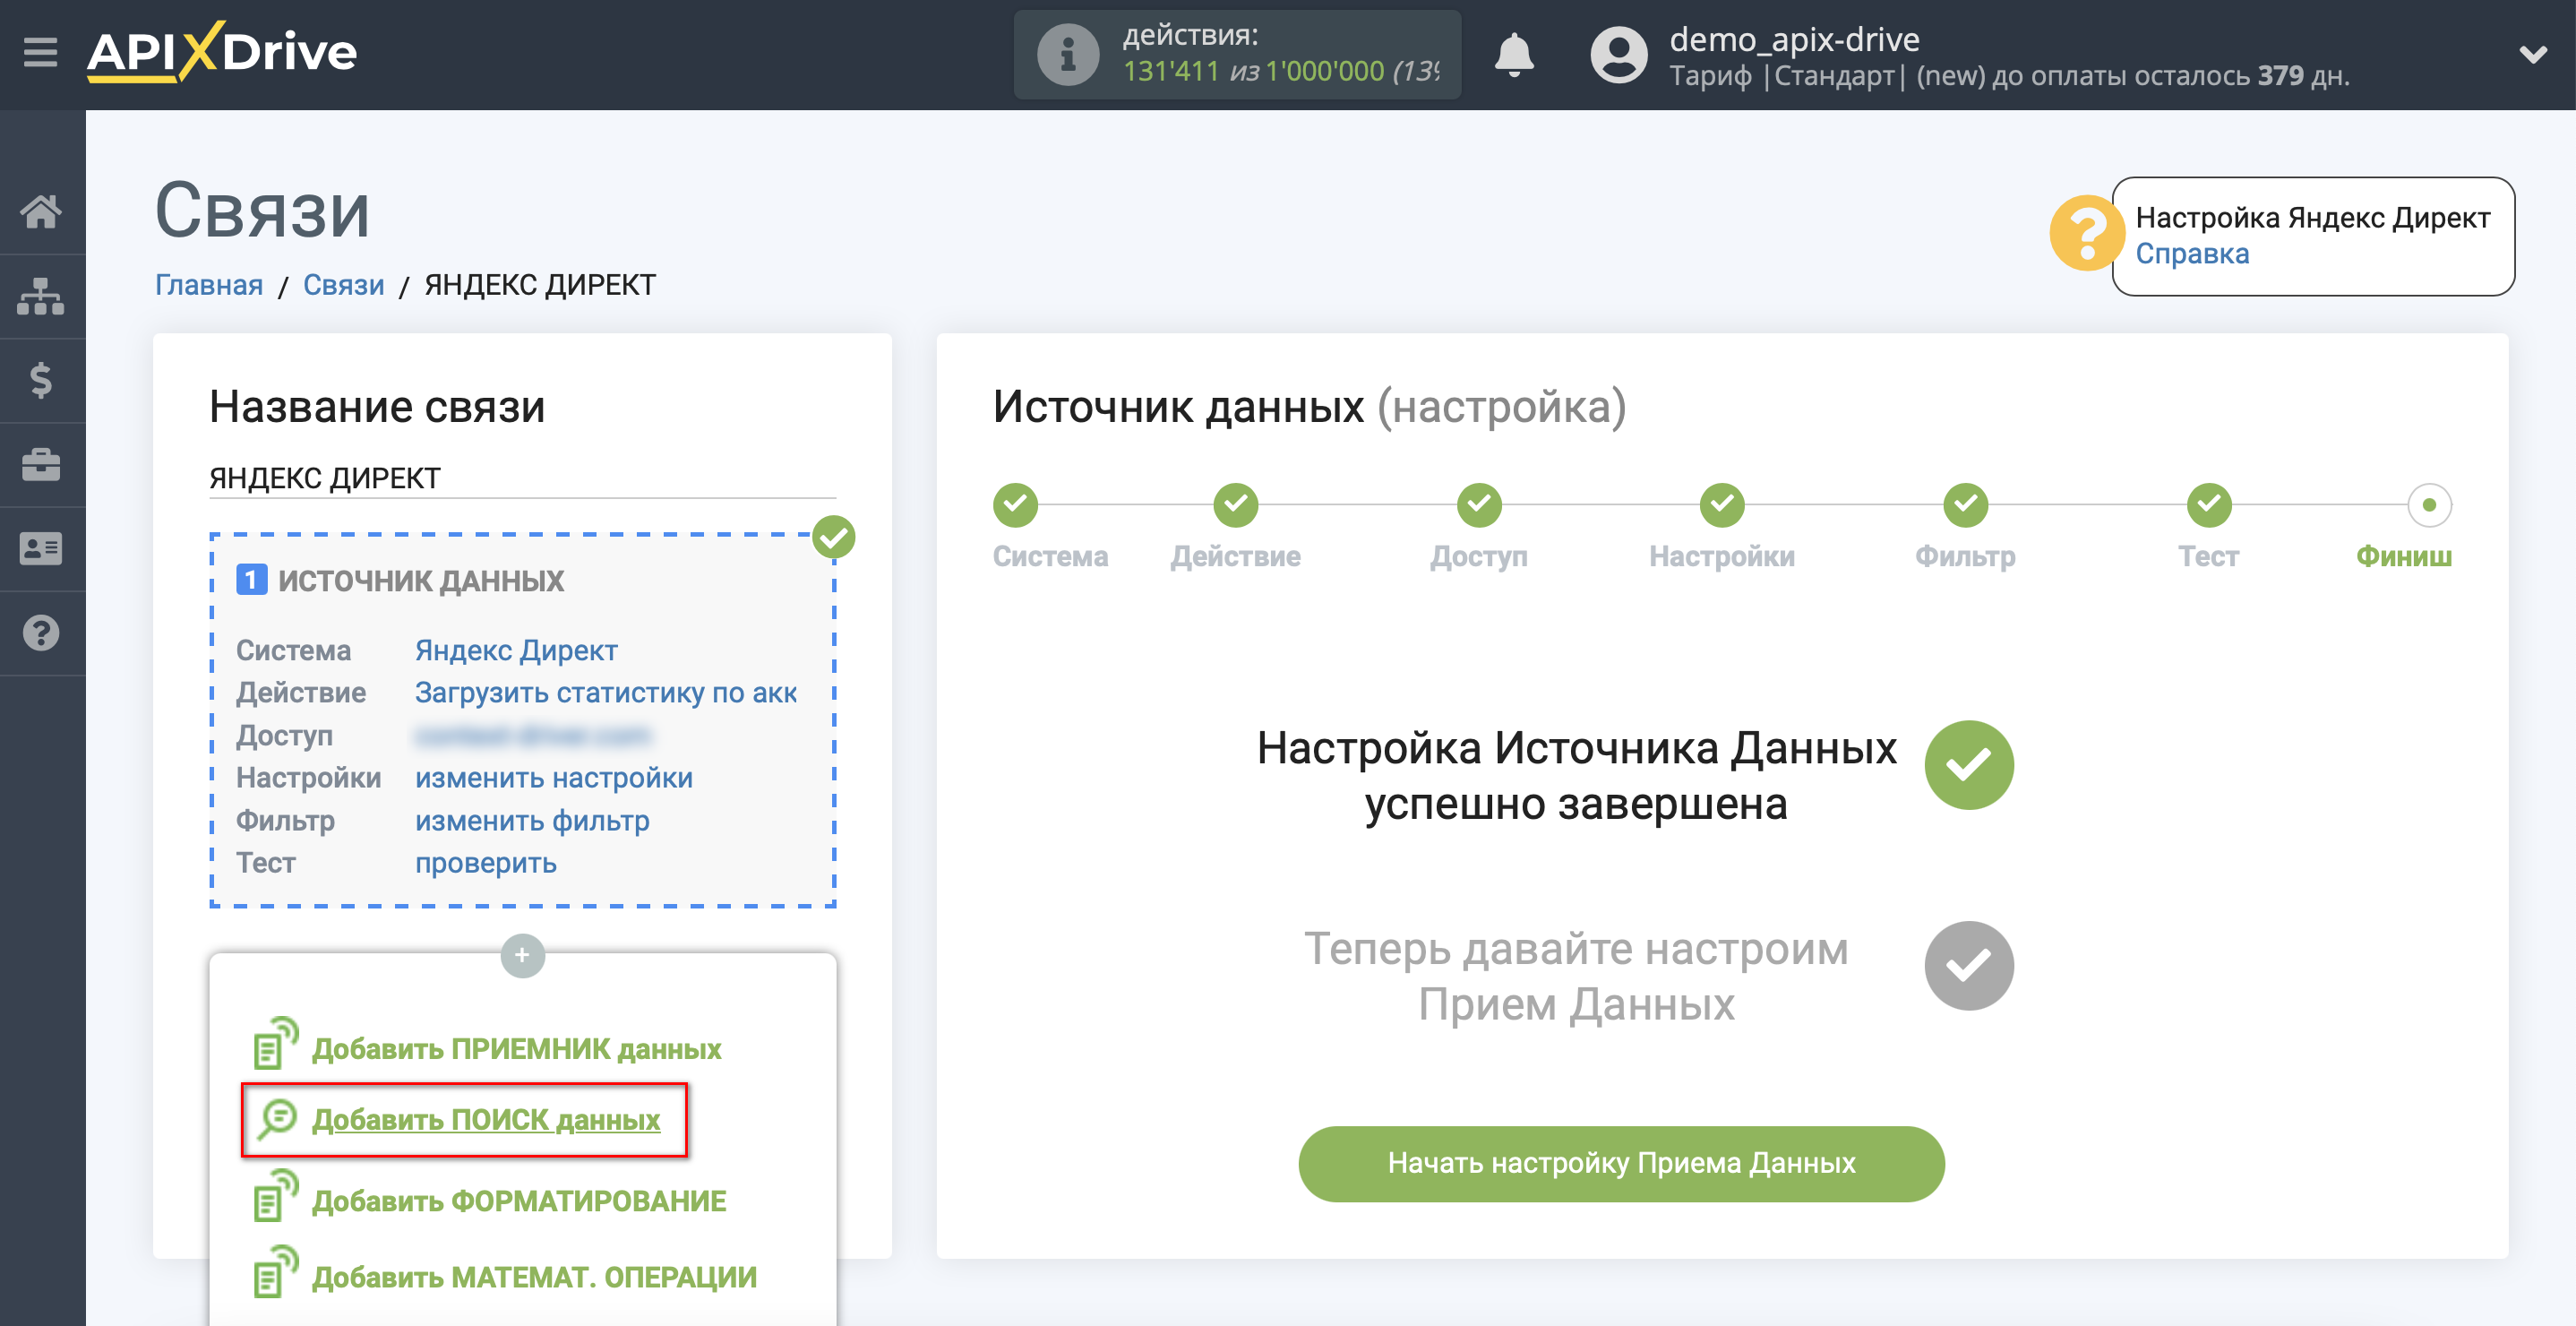Go to Home via sidebar house icon
Image resolution: width=2576 pixels, height=1326 pixels.
tap(41, 211)
